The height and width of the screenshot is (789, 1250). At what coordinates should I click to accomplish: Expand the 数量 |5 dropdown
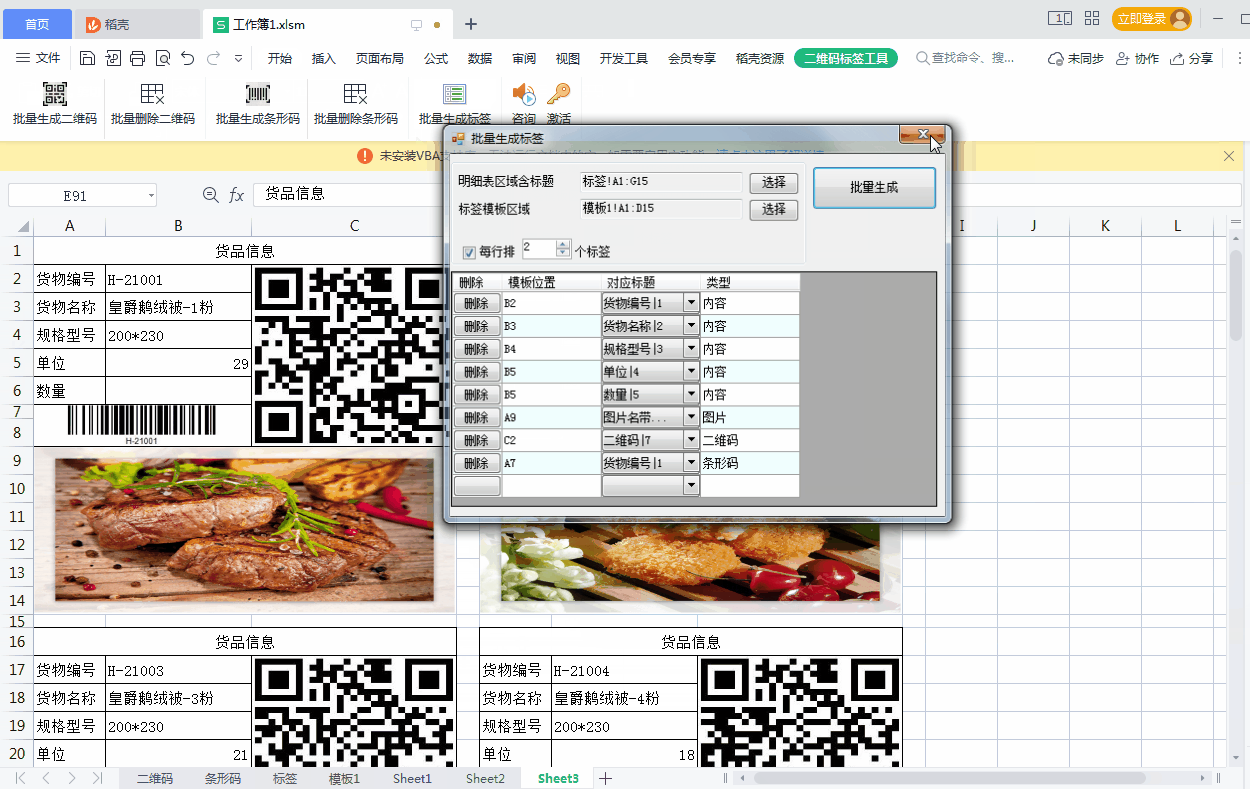coord(690,394)
